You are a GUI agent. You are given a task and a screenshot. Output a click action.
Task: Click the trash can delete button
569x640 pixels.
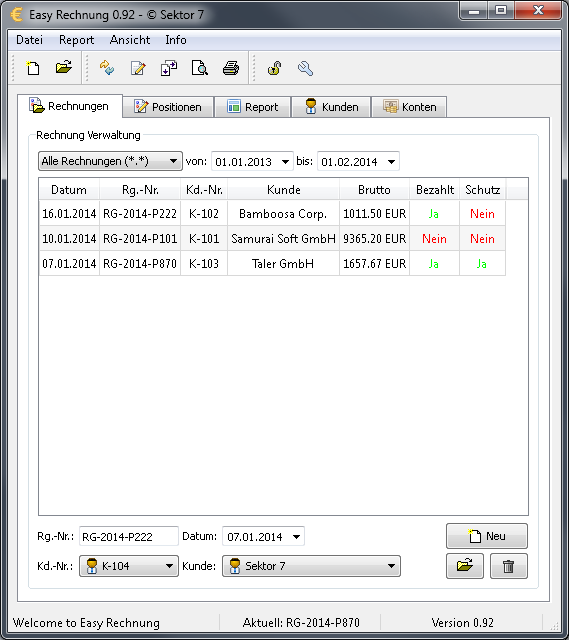509,566
